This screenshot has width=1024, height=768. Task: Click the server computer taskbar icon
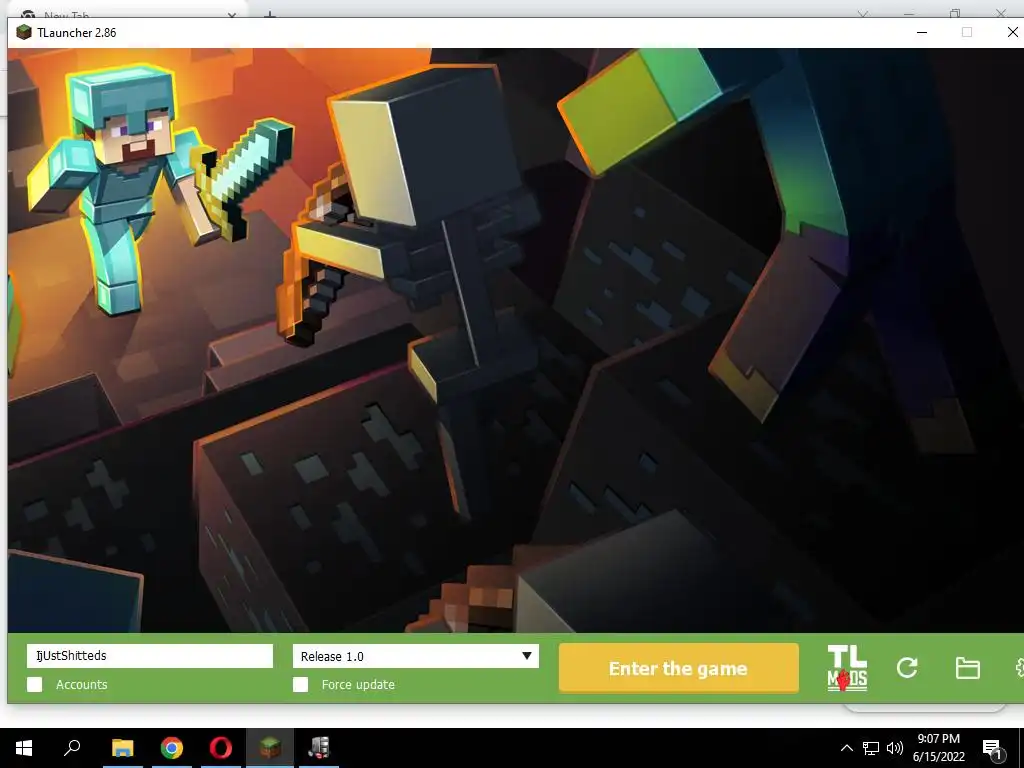[x=319, y=748]
